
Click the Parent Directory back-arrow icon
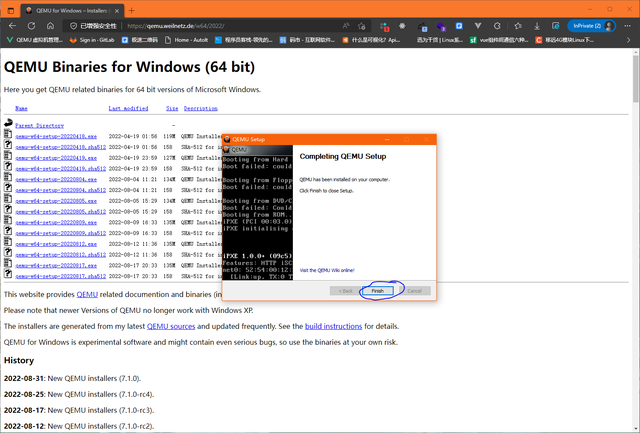pyautogui.click(x=8, y=122)
